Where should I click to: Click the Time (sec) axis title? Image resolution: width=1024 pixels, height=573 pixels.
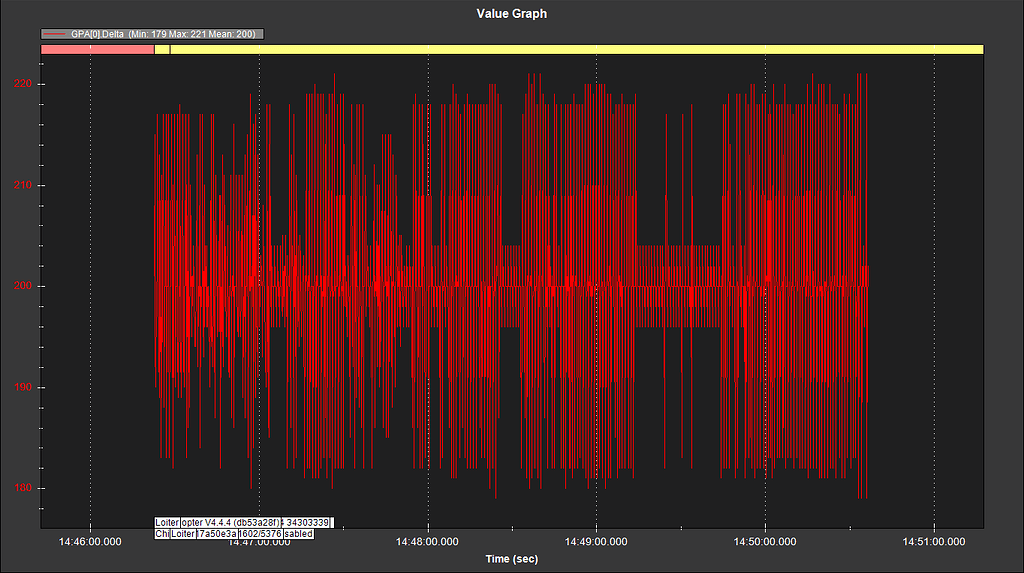[x=511, y=558]
